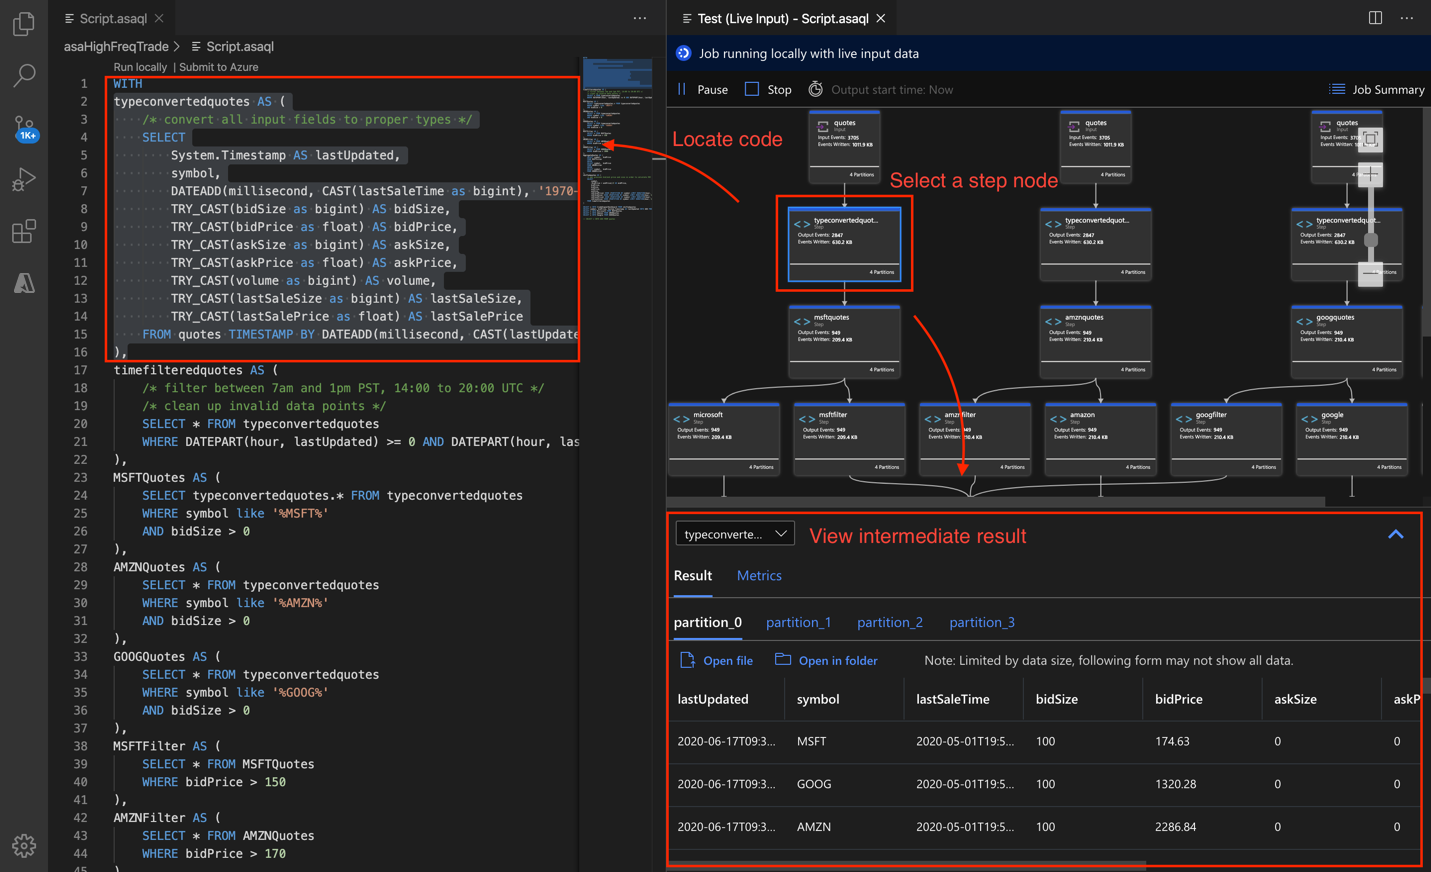The width and height of the screenshot is (1431, 872).
Task: Select the partition_2 tab
Action: (890, 622)
